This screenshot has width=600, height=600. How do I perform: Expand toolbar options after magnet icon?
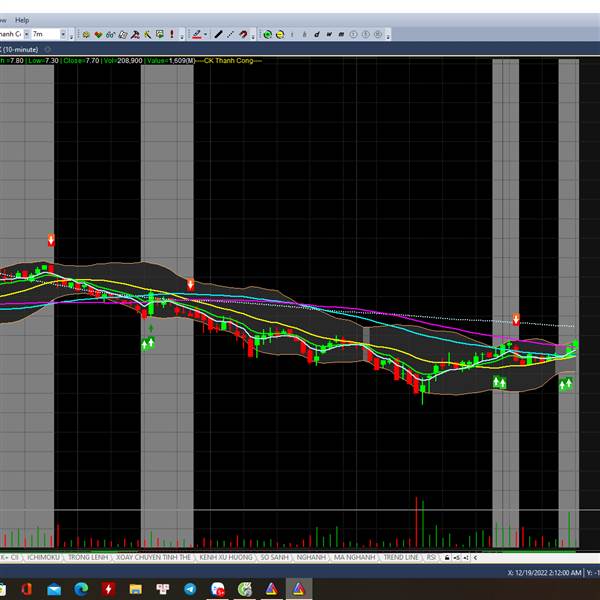[253, 36]
